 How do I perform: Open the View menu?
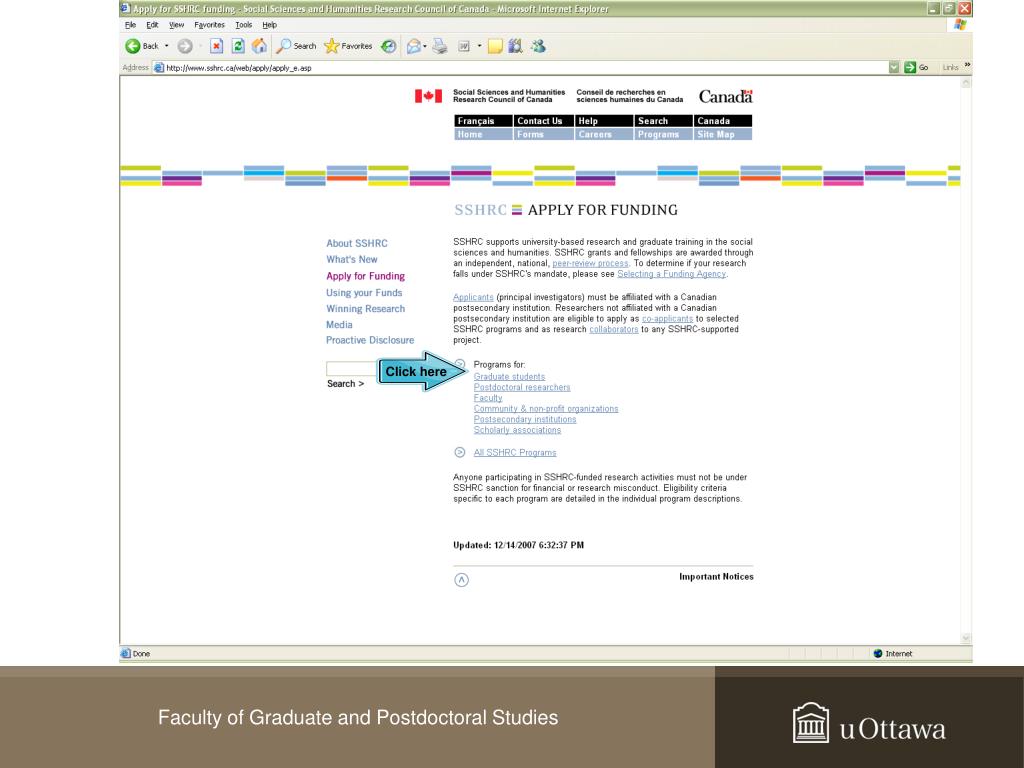pyautogui.click(x=176, y=25)
